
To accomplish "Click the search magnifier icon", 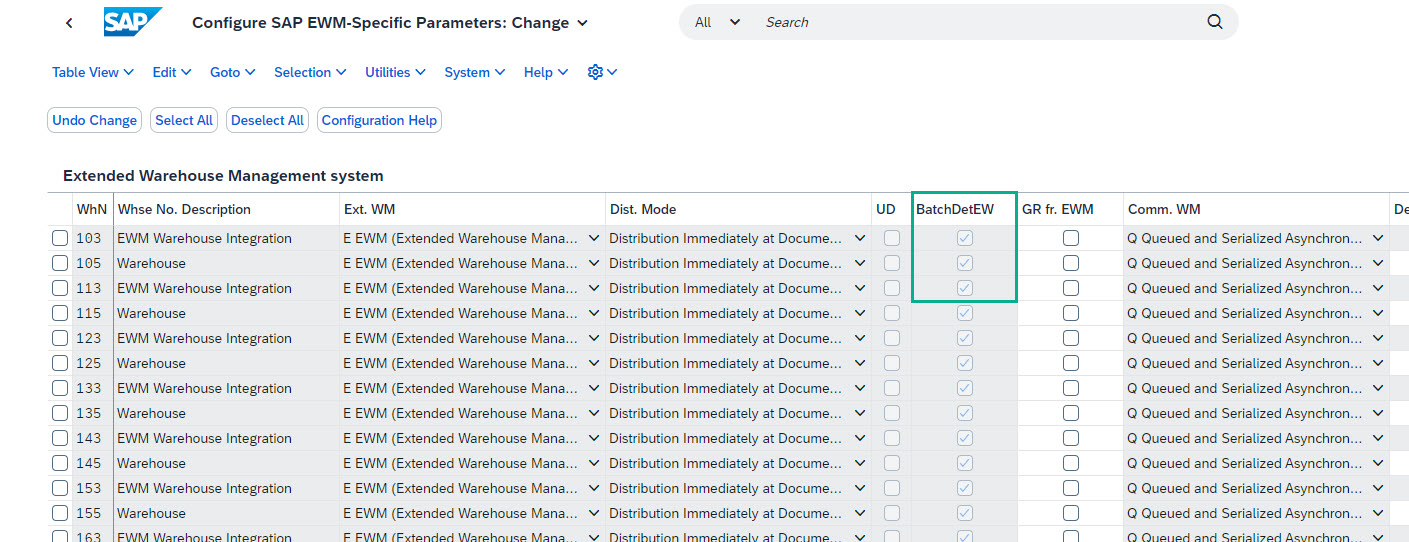I will coord(1215,22).
